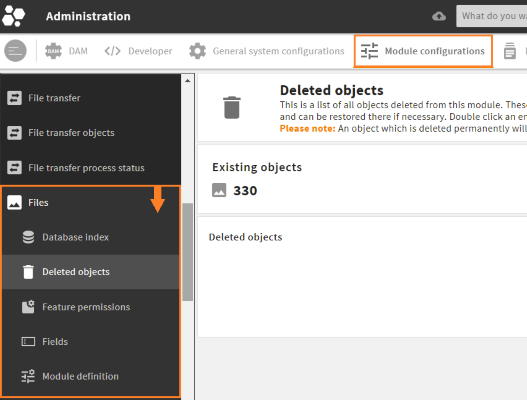Open the round hamburger menu button
527x400 pixels.
click(15, 51)
